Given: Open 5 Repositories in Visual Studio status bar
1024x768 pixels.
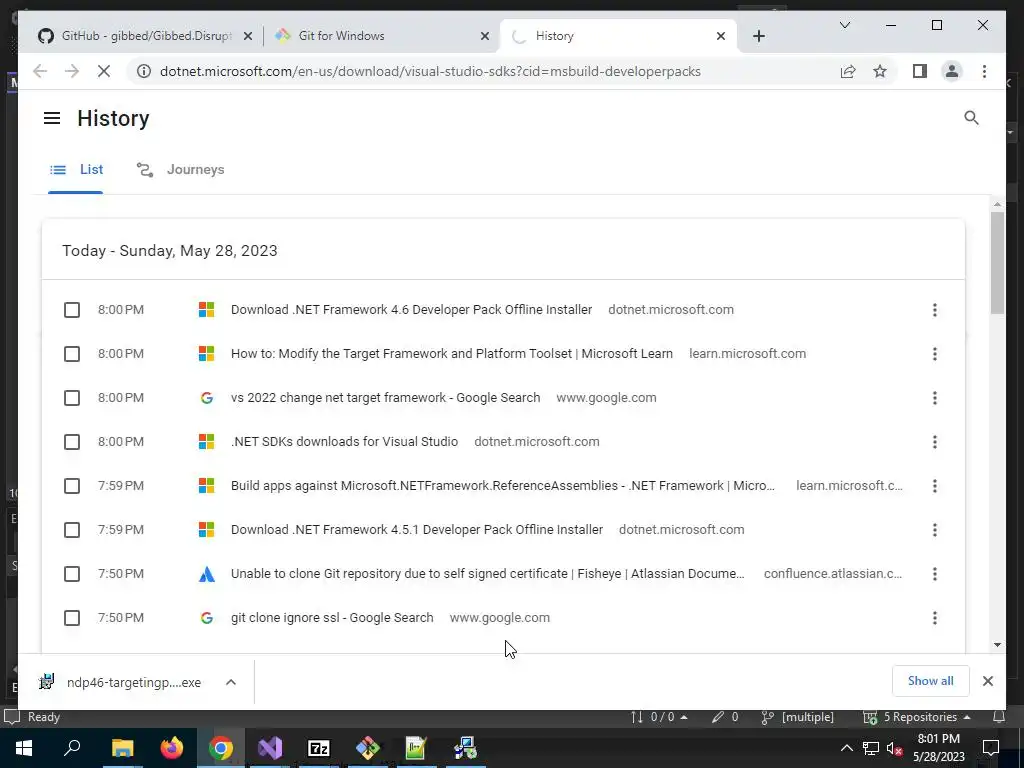Looking at the screenshot, I should click(917, 717).
